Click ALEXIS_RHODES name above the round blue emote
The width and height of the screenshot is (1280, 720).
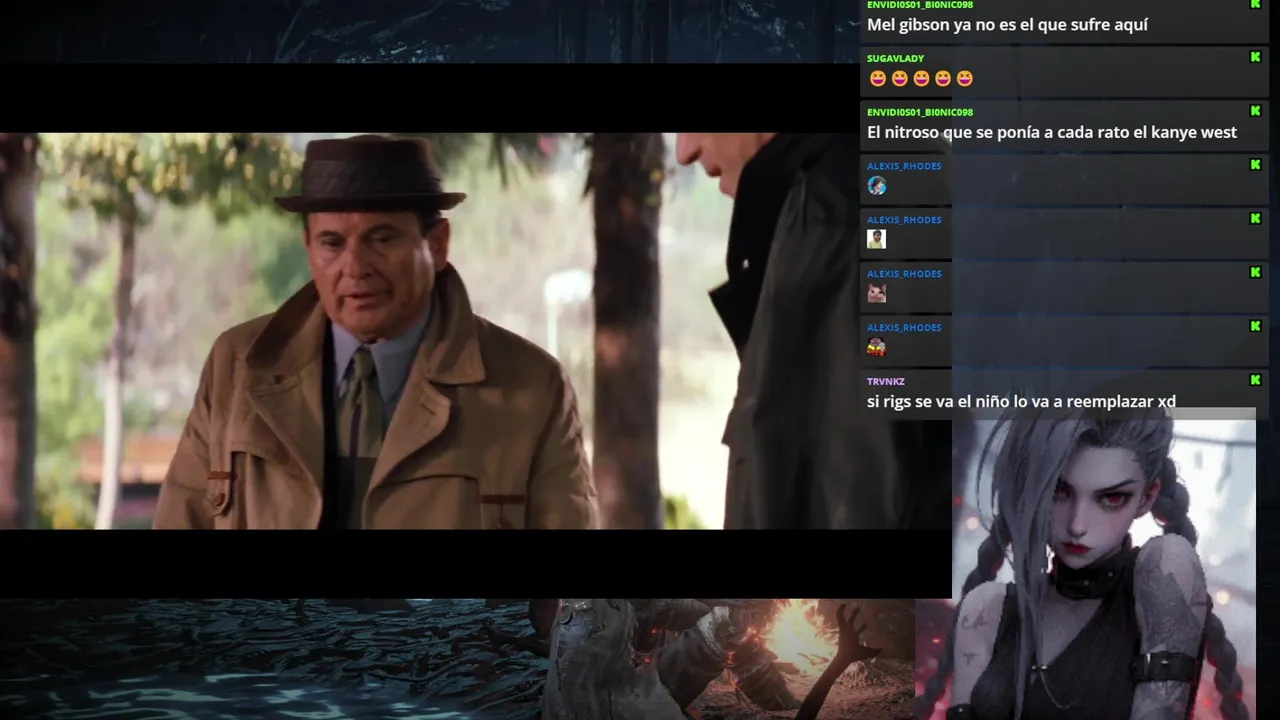coord(904,166)
